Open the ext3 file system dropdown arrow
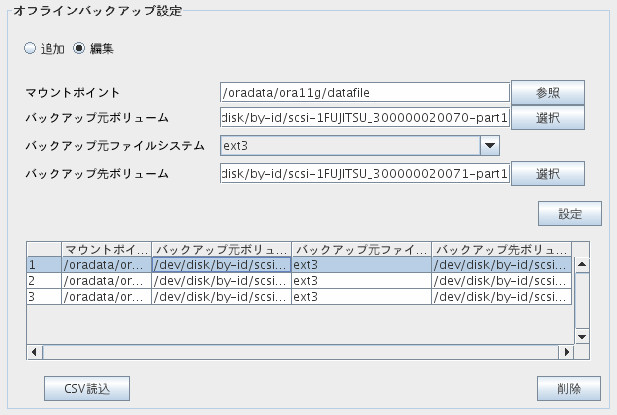The image size is (617, 415). (490, 146)
